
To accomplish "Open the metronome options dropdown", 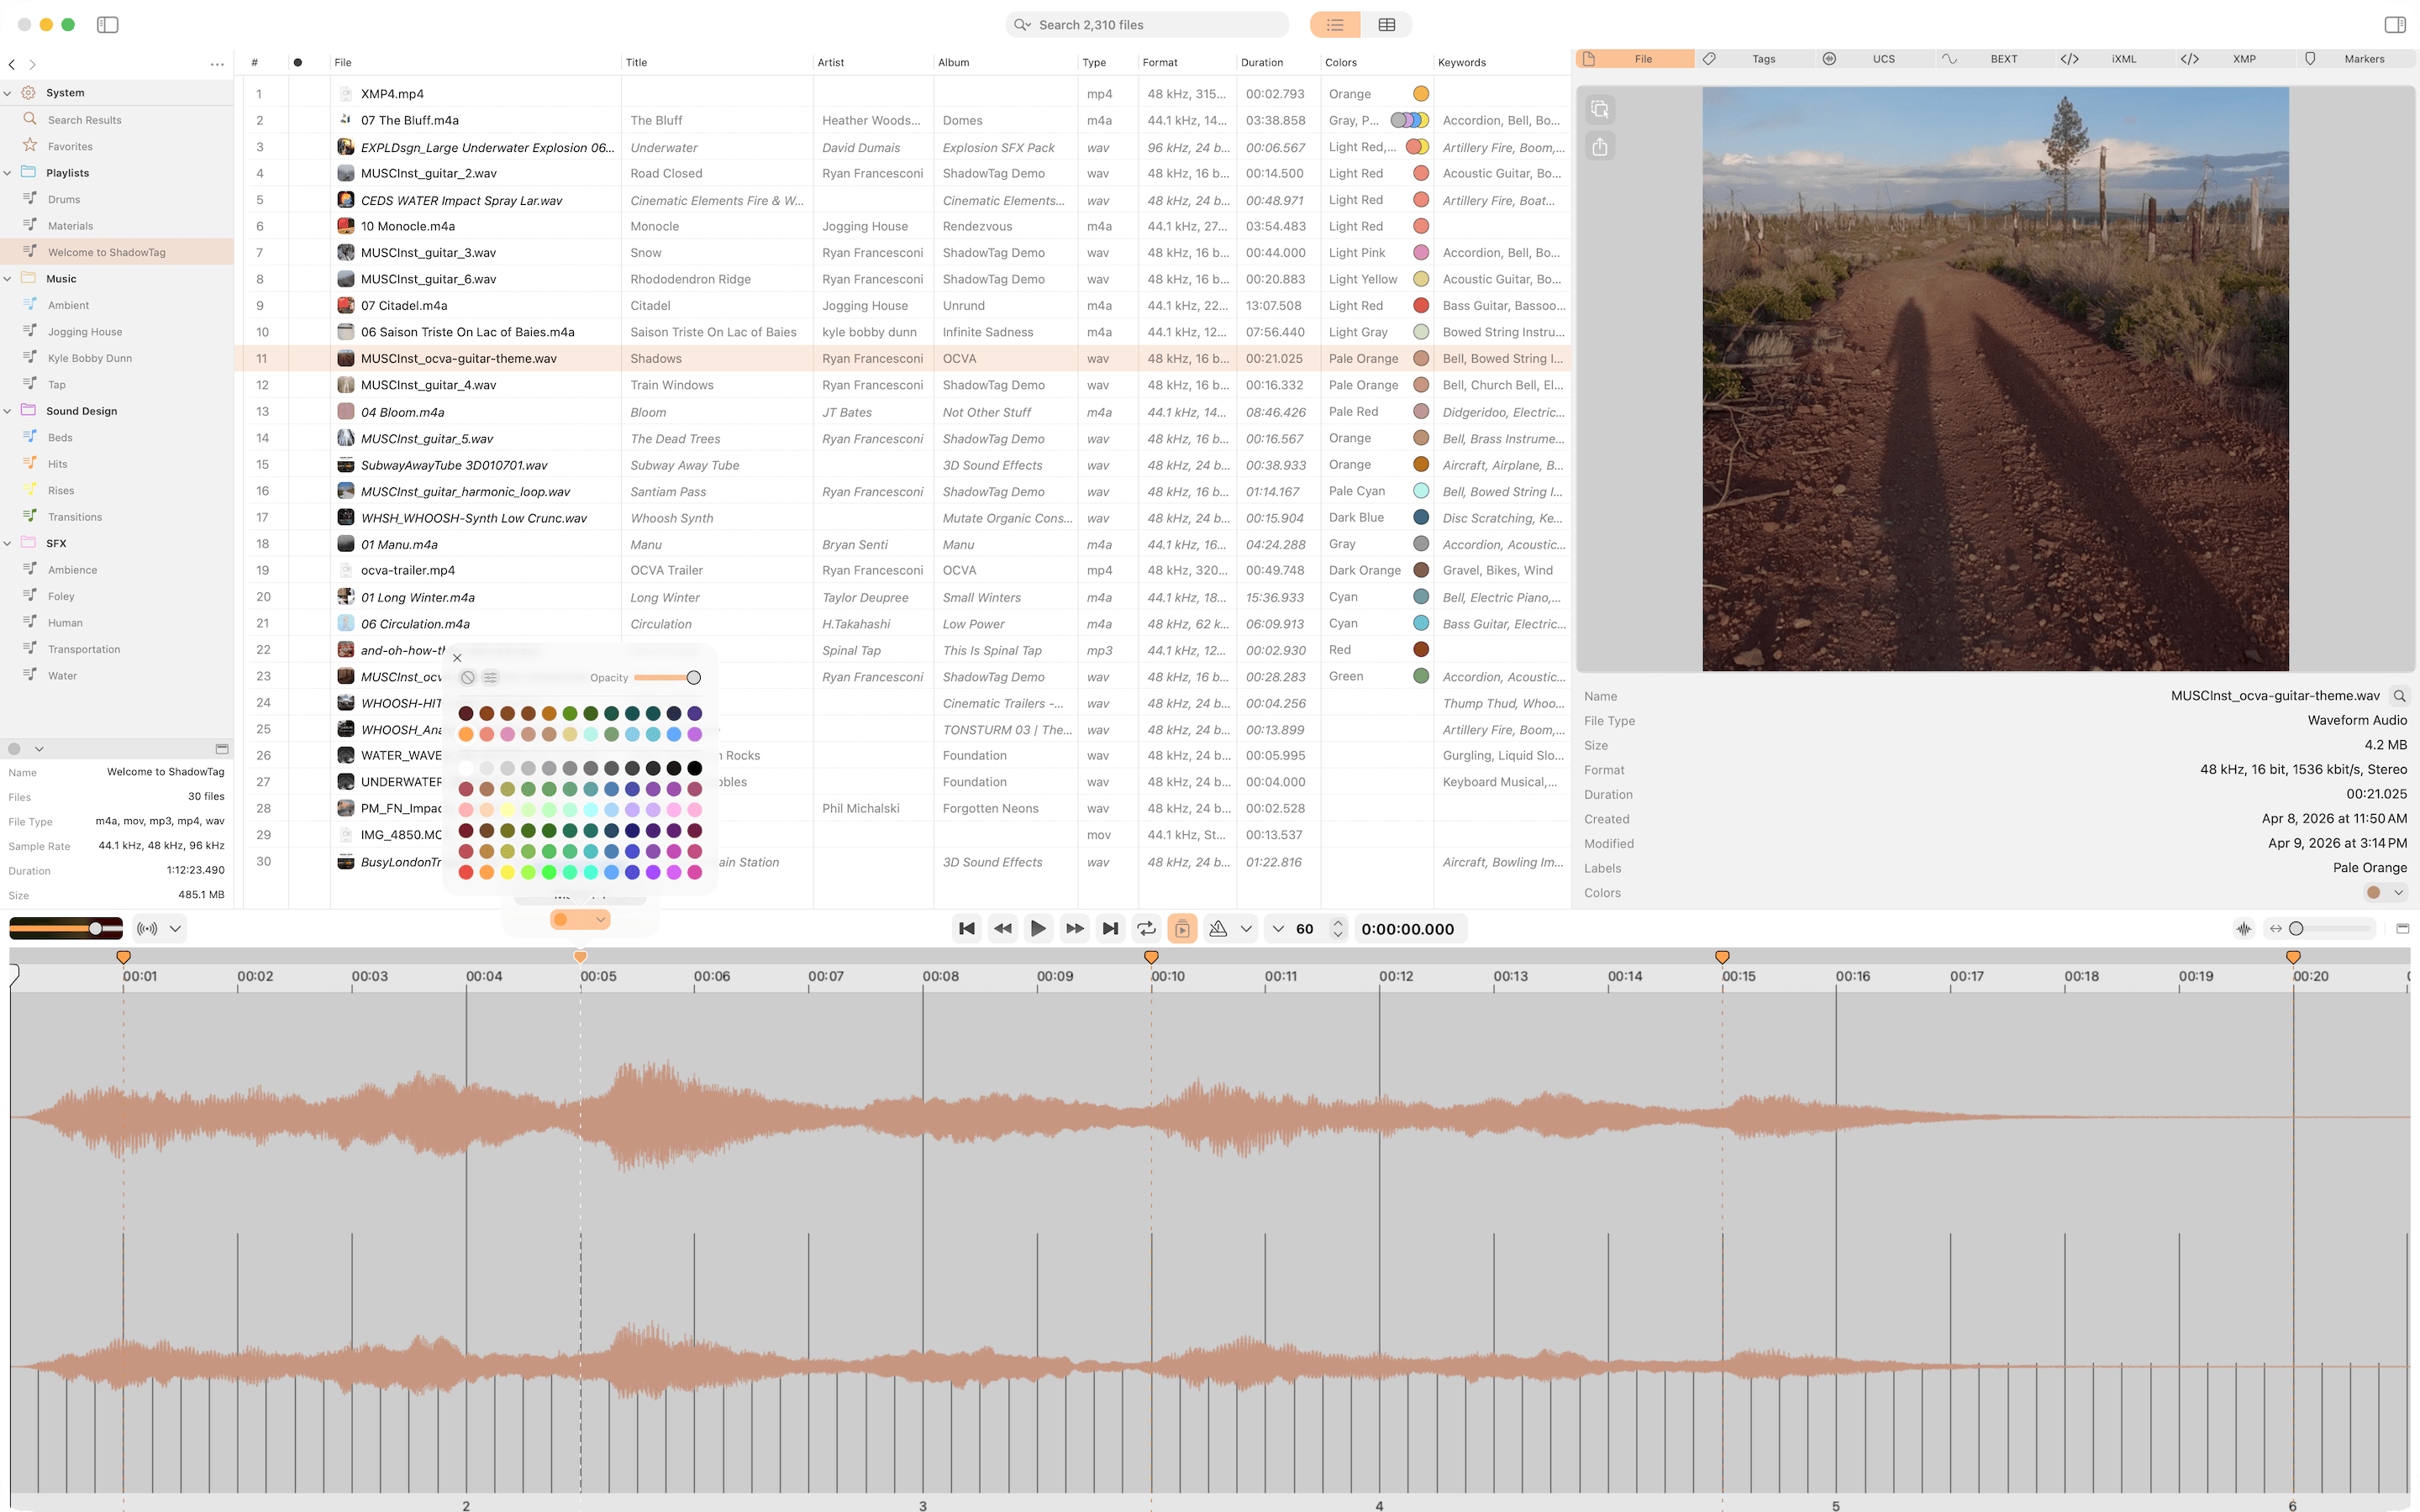I will pyautogui.click(x=1246, y=928).
